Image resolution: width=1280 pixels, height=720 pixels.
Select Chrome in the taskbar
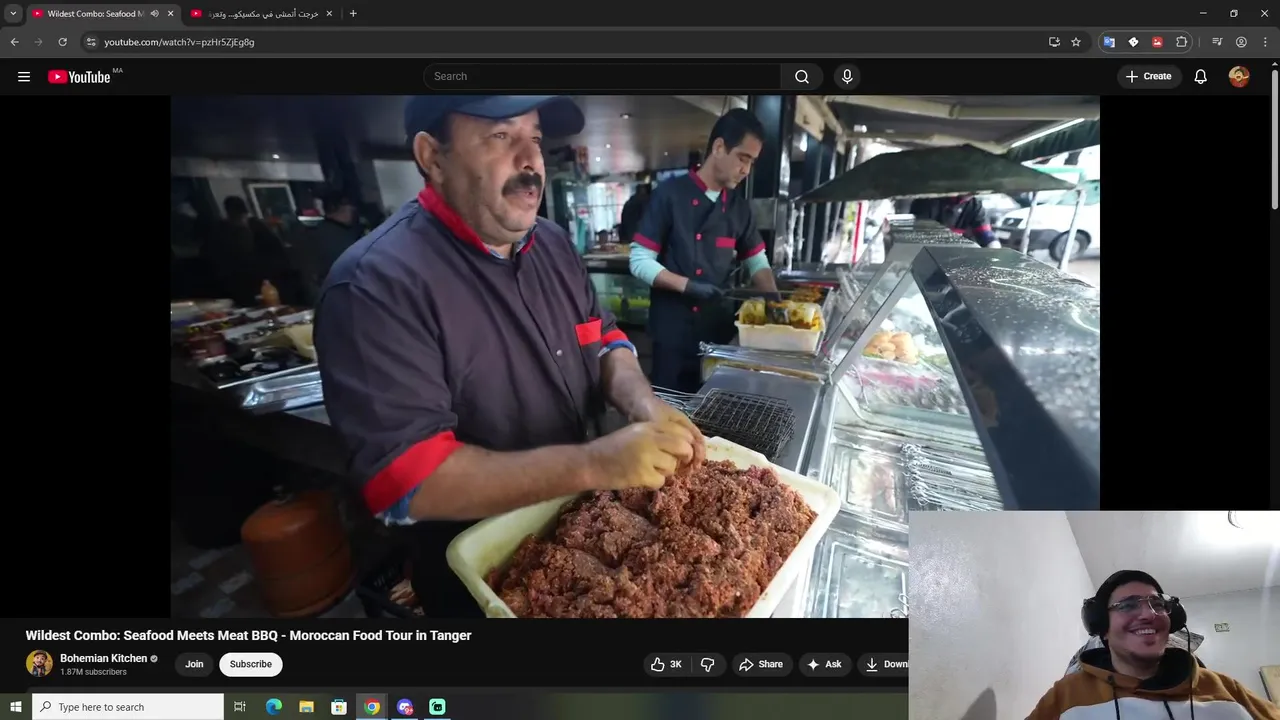tap(372, 707)
